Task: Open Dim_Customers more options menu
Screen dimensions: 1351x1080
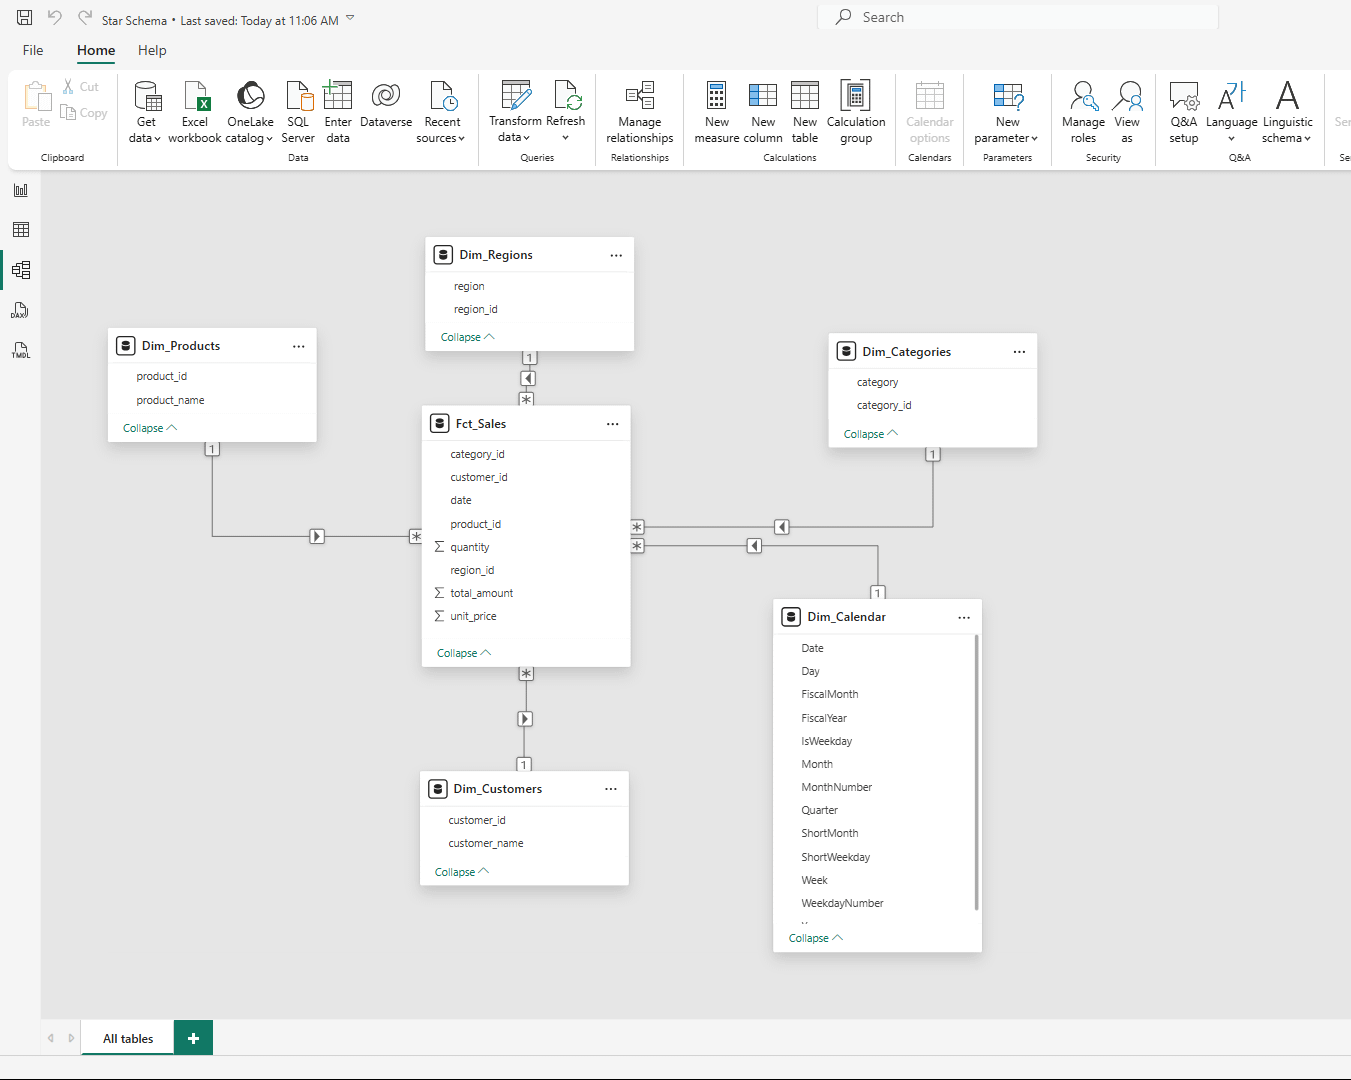Action: coord(611,789)
